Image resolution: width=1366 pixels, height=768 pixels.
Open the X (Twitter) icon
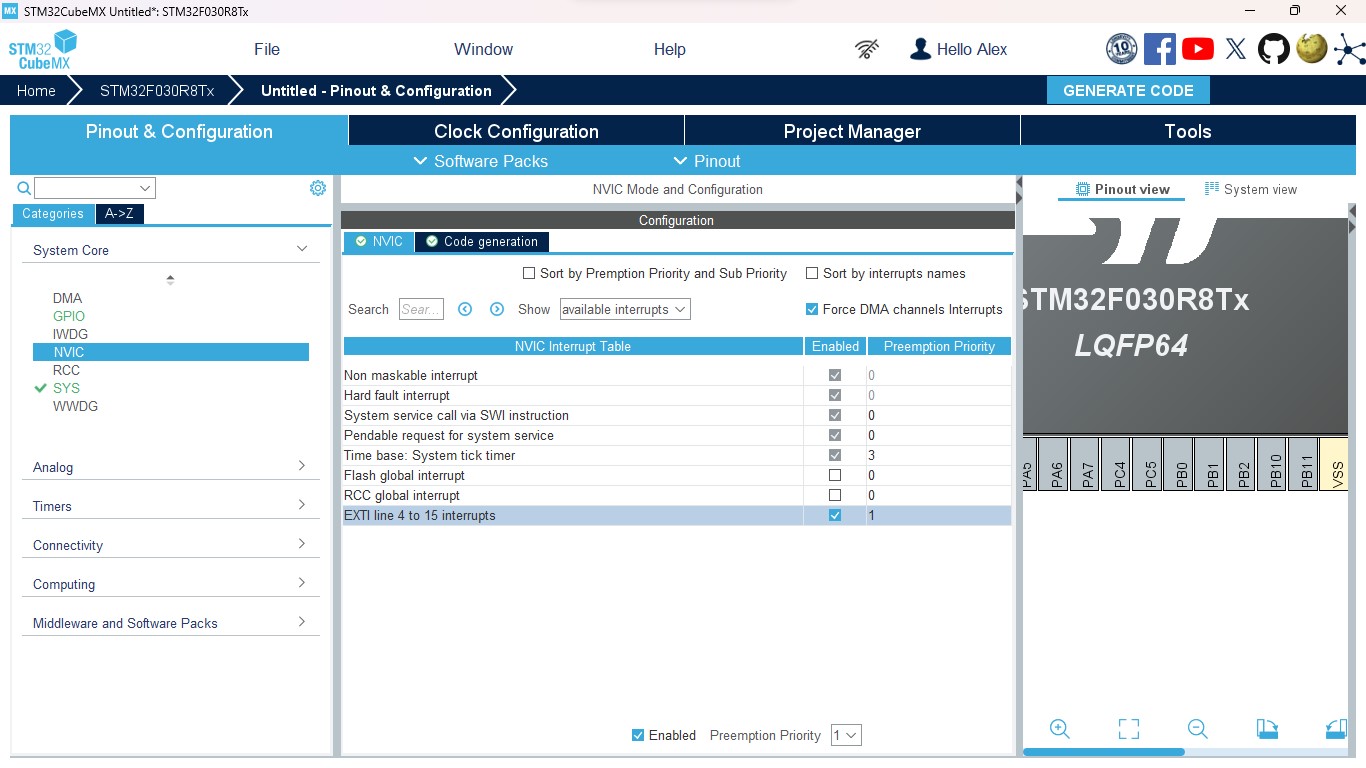click(1236, 49)
